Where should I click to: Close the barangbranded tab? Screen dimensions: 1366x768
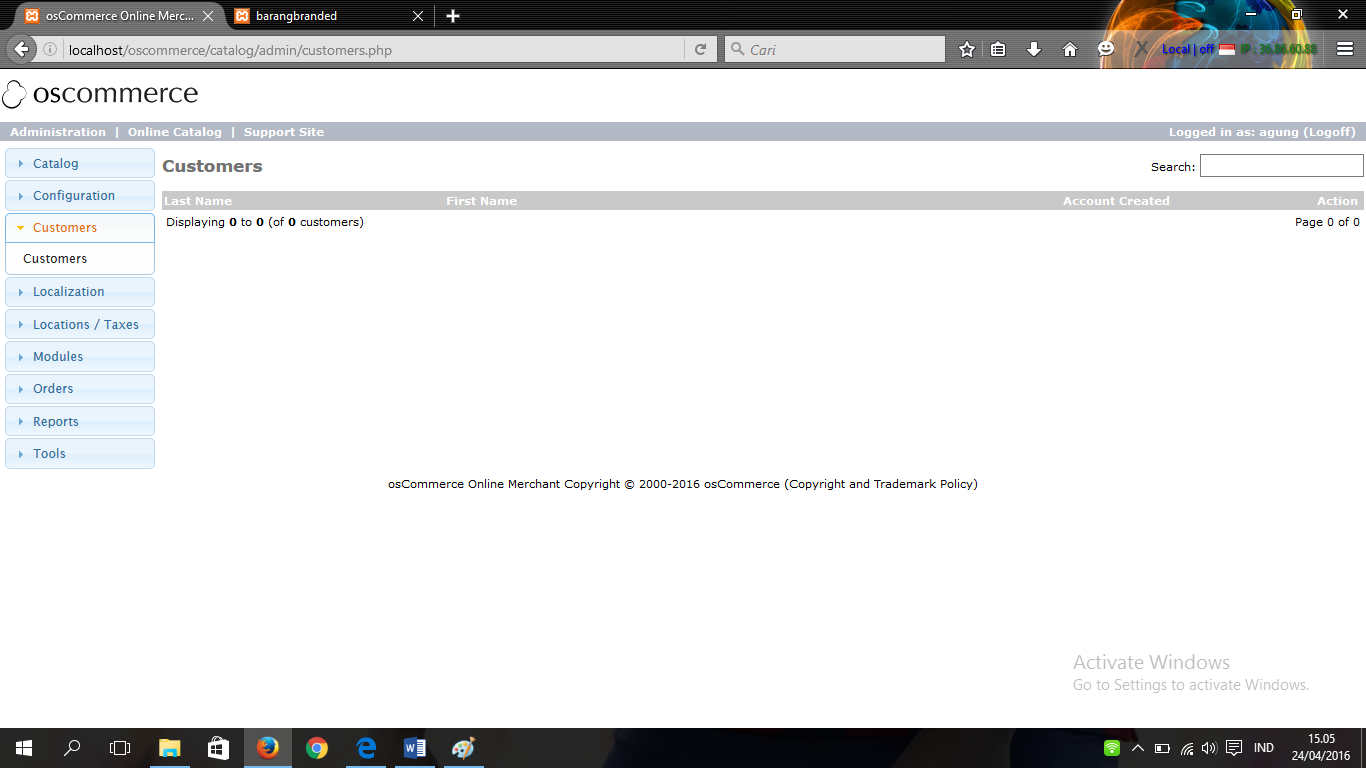tap(418, 16)
